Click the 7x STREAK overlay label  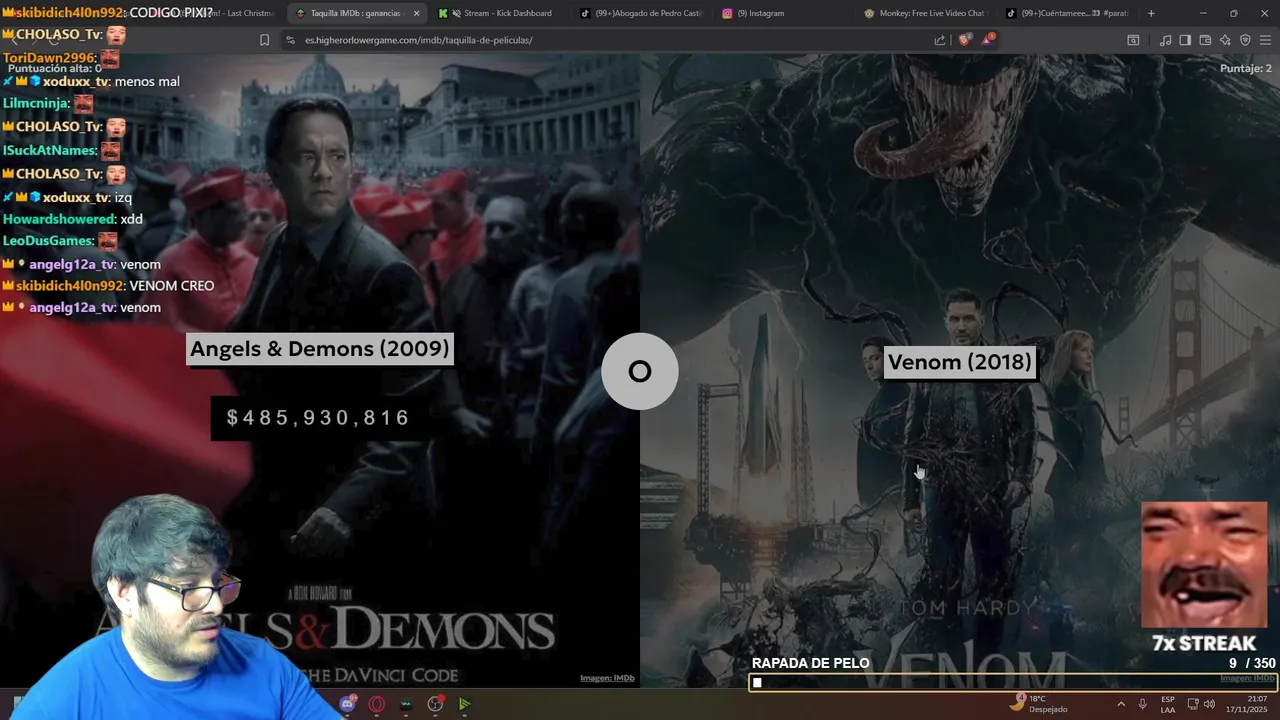point(1204,643)
